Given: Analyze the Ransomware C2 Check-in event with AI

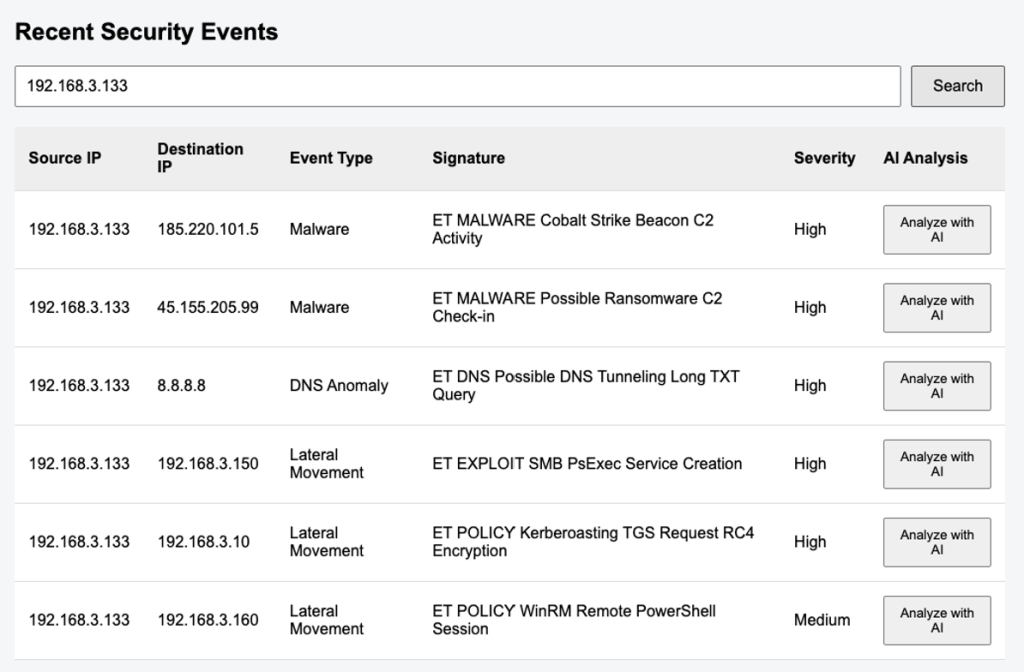Looking at the screenshot, I should coord(936,308).
